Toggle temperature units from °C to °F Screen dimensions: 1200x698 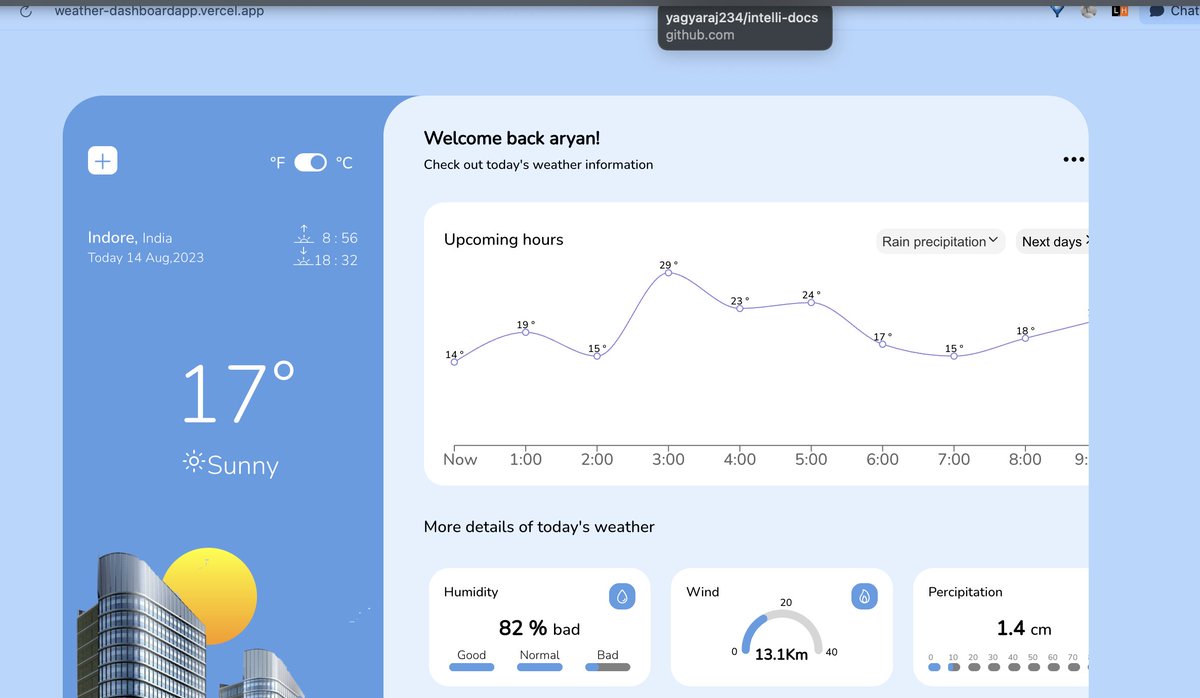pos(310,161)
